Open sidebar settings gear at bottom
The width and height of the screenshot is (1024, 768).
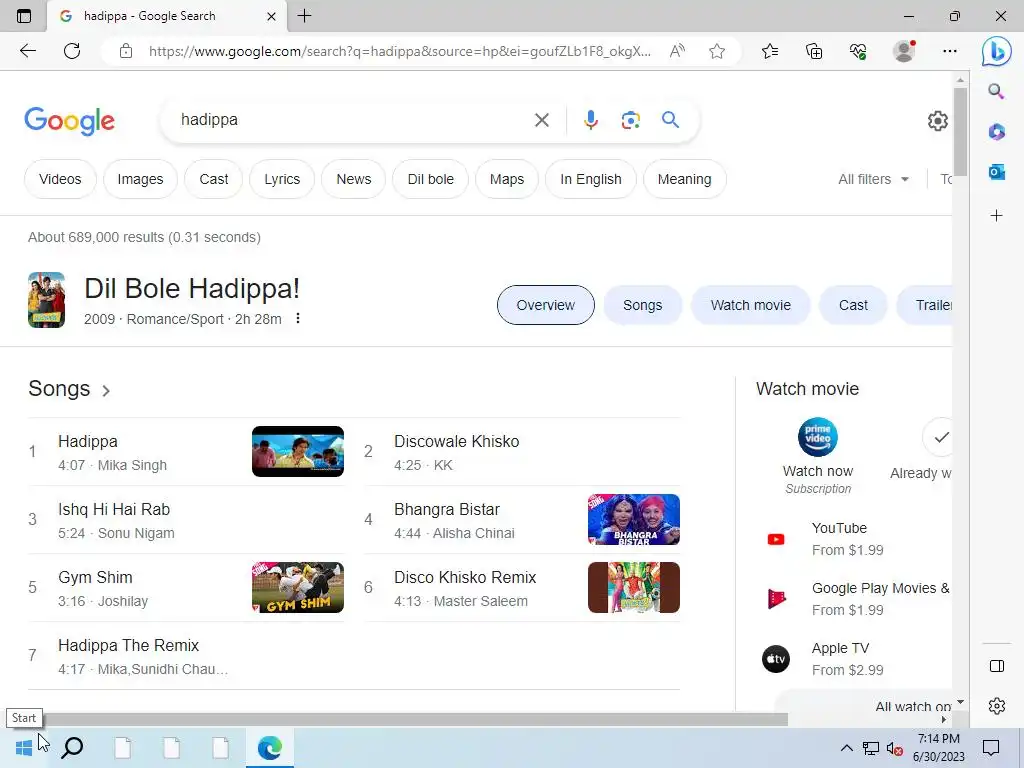[x=997, y=706]
